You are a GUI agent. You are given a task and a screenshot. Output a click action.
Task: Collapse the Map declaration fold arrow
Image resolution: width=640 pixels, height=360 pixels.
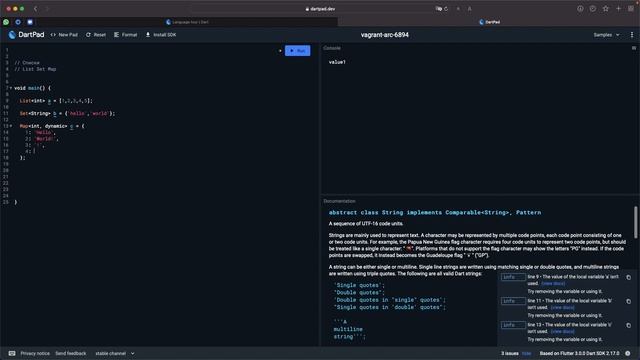click(x=11, y=126)
